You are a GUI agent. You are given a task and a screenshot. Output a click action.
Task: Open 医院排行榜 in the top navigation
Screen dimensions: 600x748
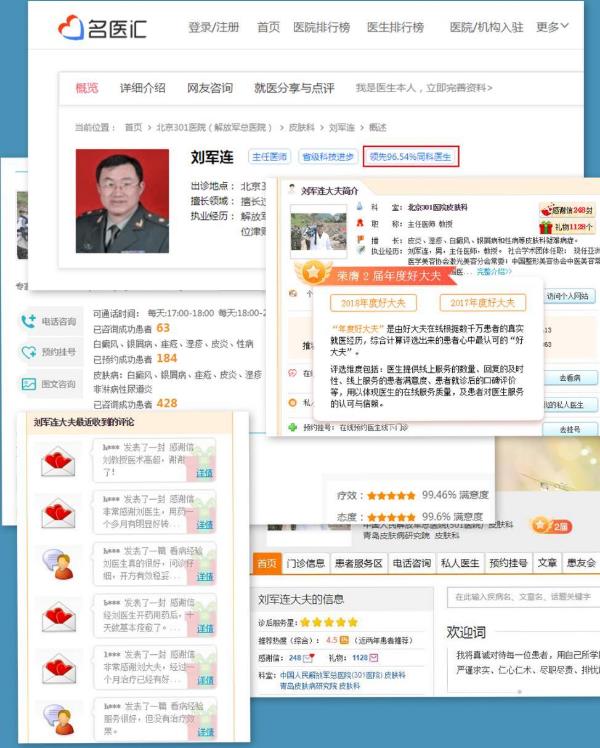pos(321,27)
